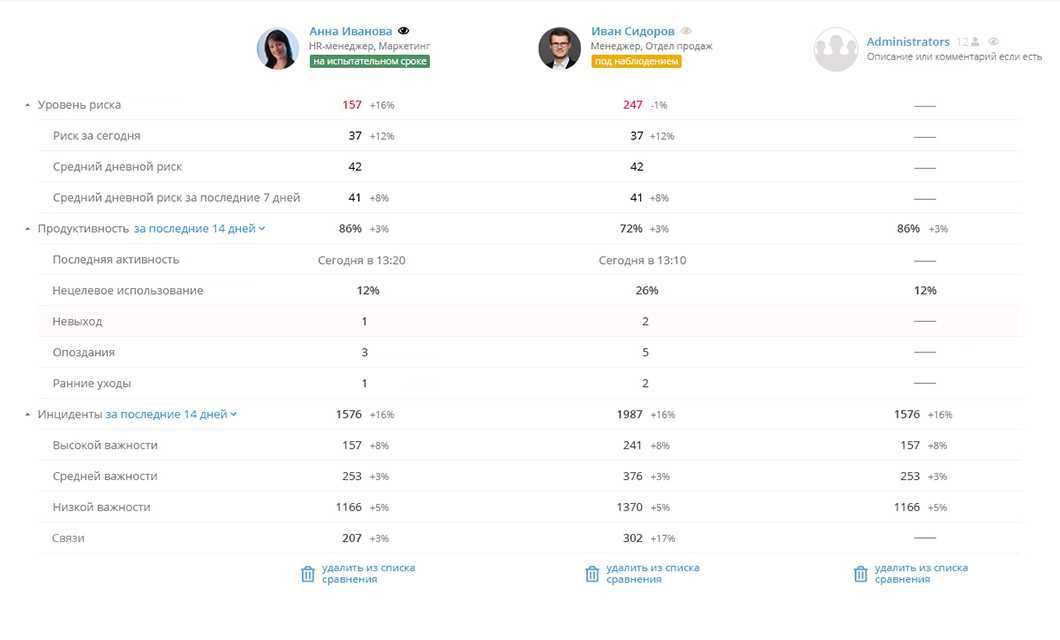
Task: Toggle the eye icon next to Анна Иванова
Action: tap(403, 31)
